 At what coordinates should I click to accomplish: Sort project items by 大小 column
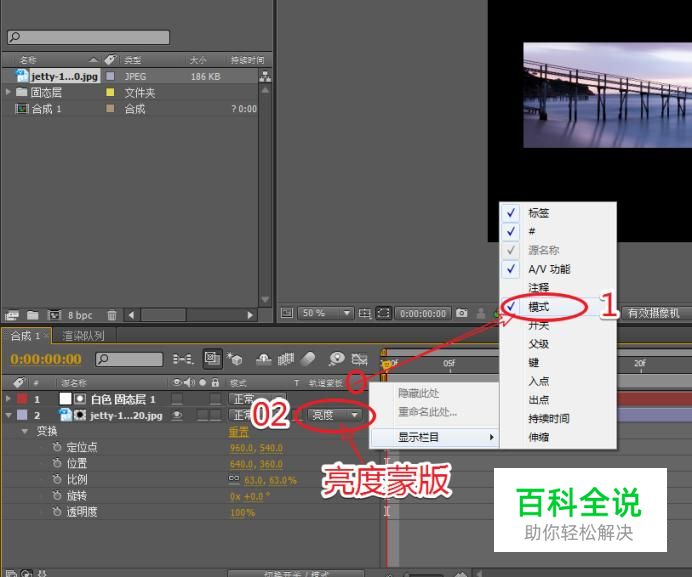[198, 60]
